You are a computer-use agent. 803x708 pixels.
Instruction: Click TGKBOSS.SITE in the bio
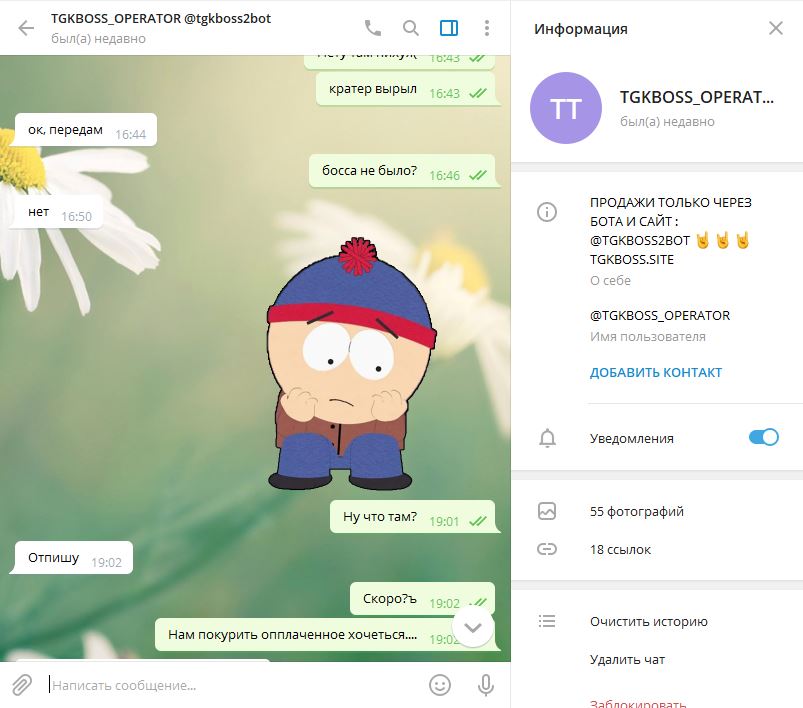pyautogui.click(x=631, y=260)
